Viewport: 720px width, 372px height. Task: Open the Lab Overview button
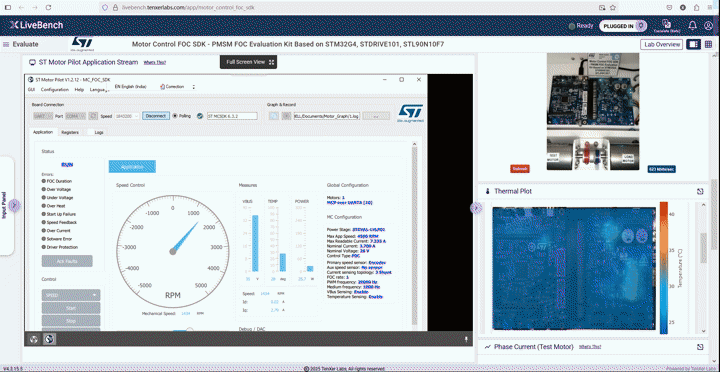click(662, 45)
